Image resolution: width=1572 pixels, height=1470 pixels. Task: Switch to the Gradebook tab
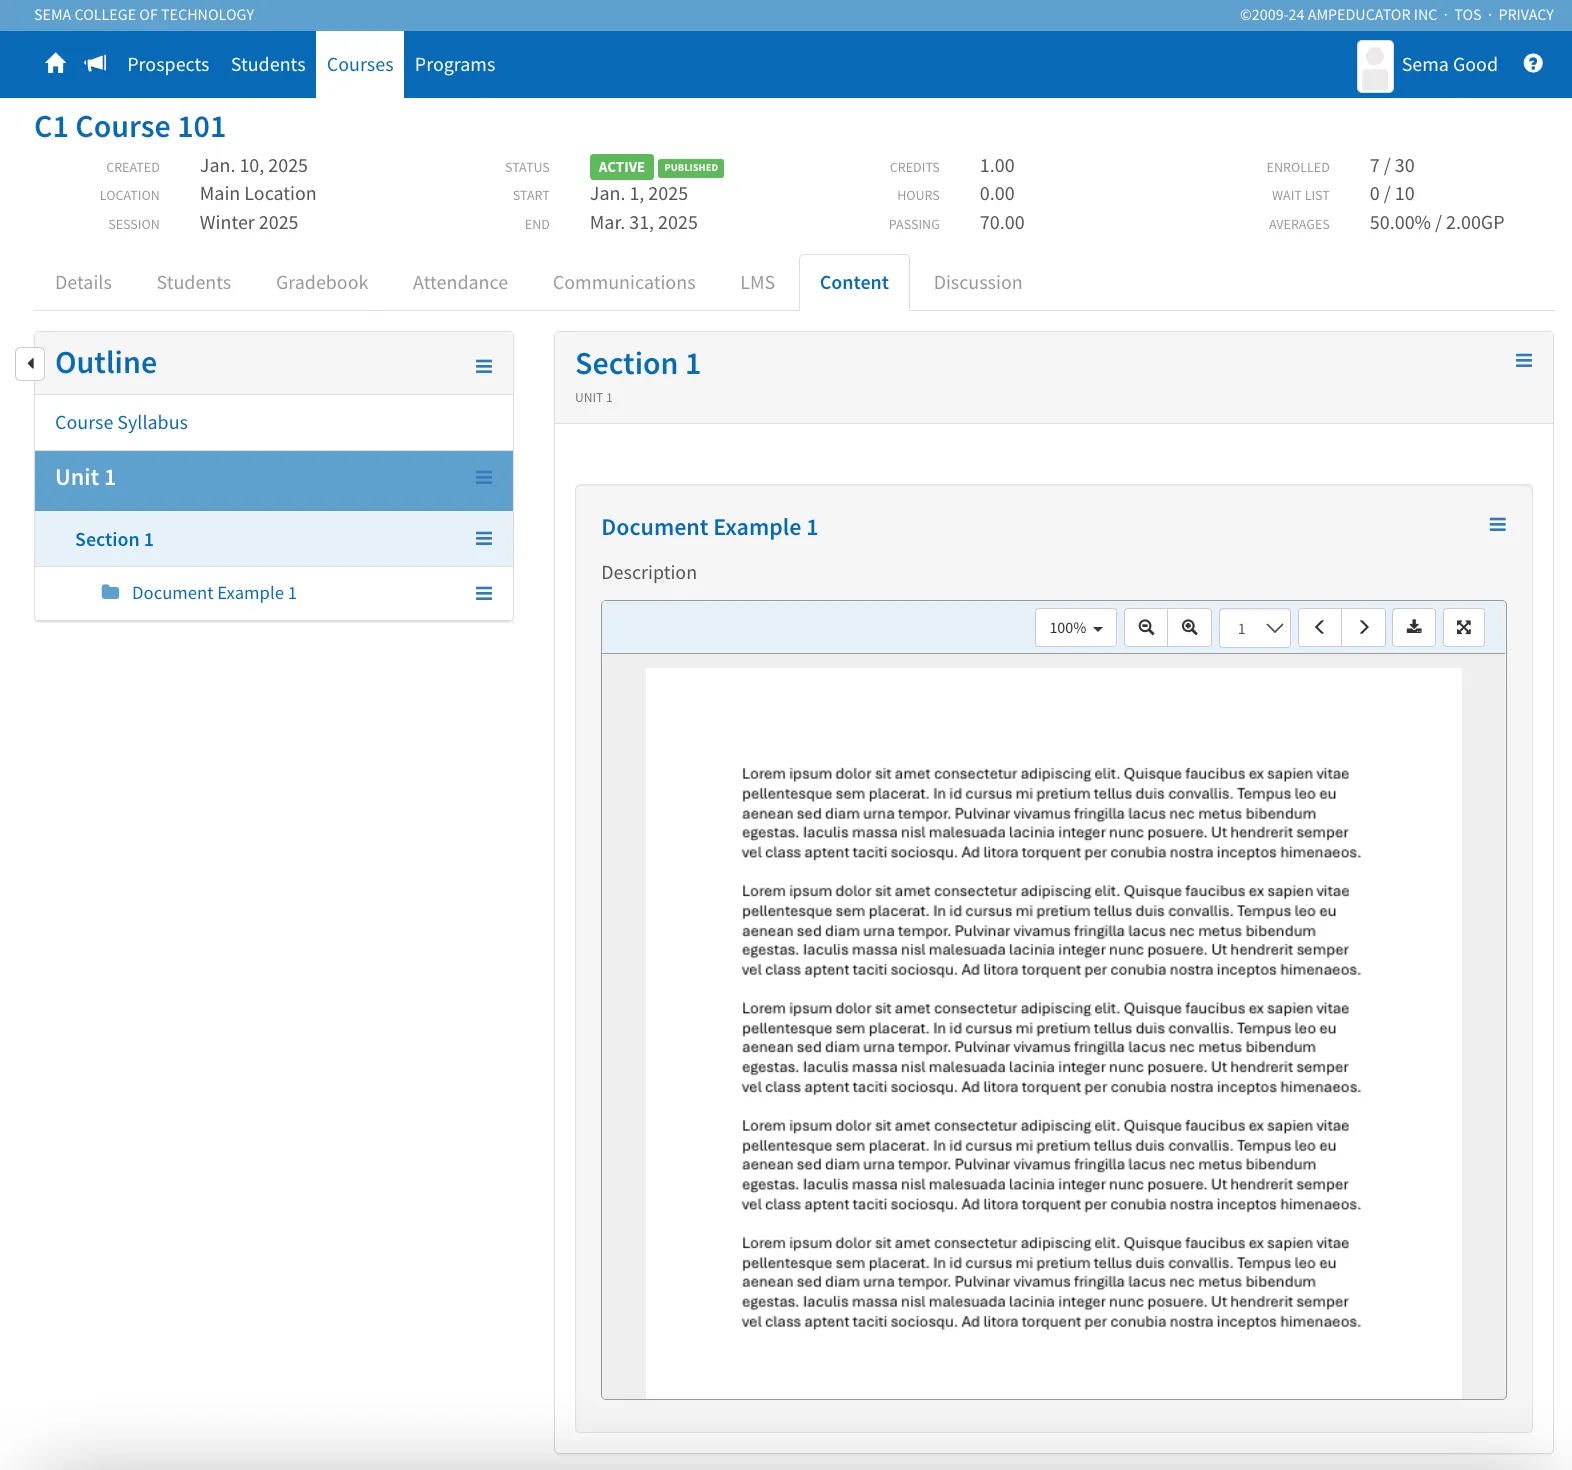pos(322,283)
